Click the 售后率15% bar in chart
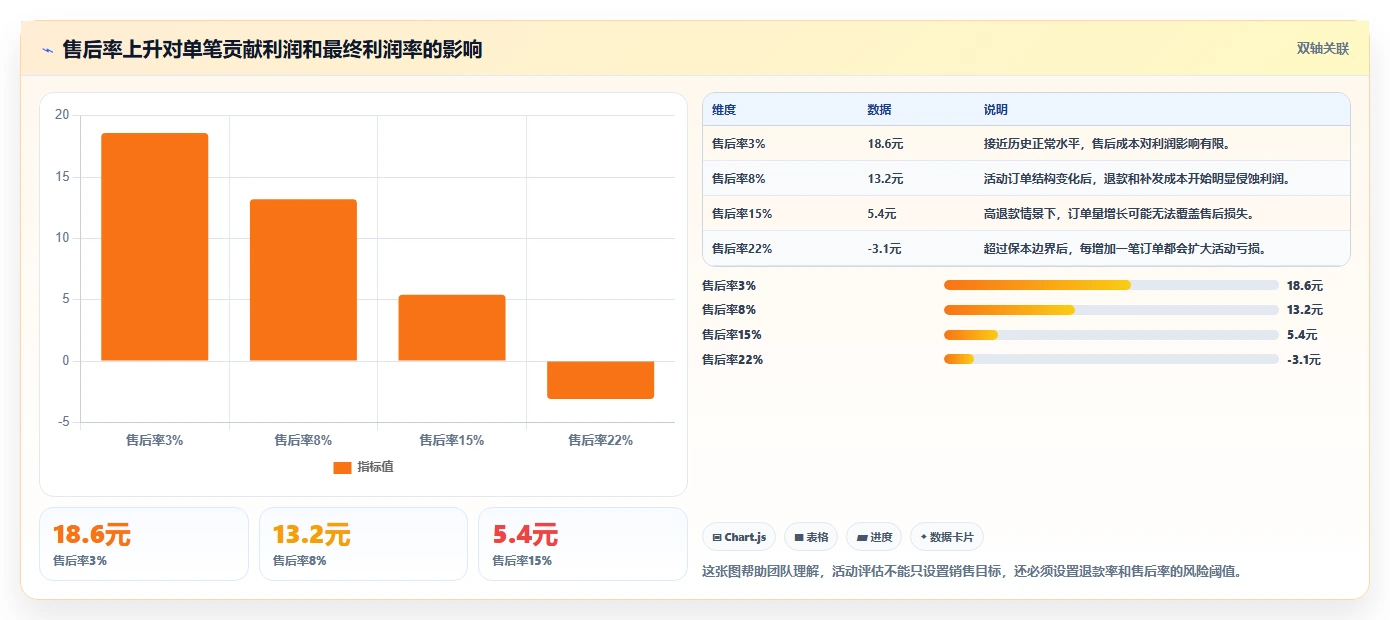The width and height of the screenshot is (1390, 620). pos(452,328)
